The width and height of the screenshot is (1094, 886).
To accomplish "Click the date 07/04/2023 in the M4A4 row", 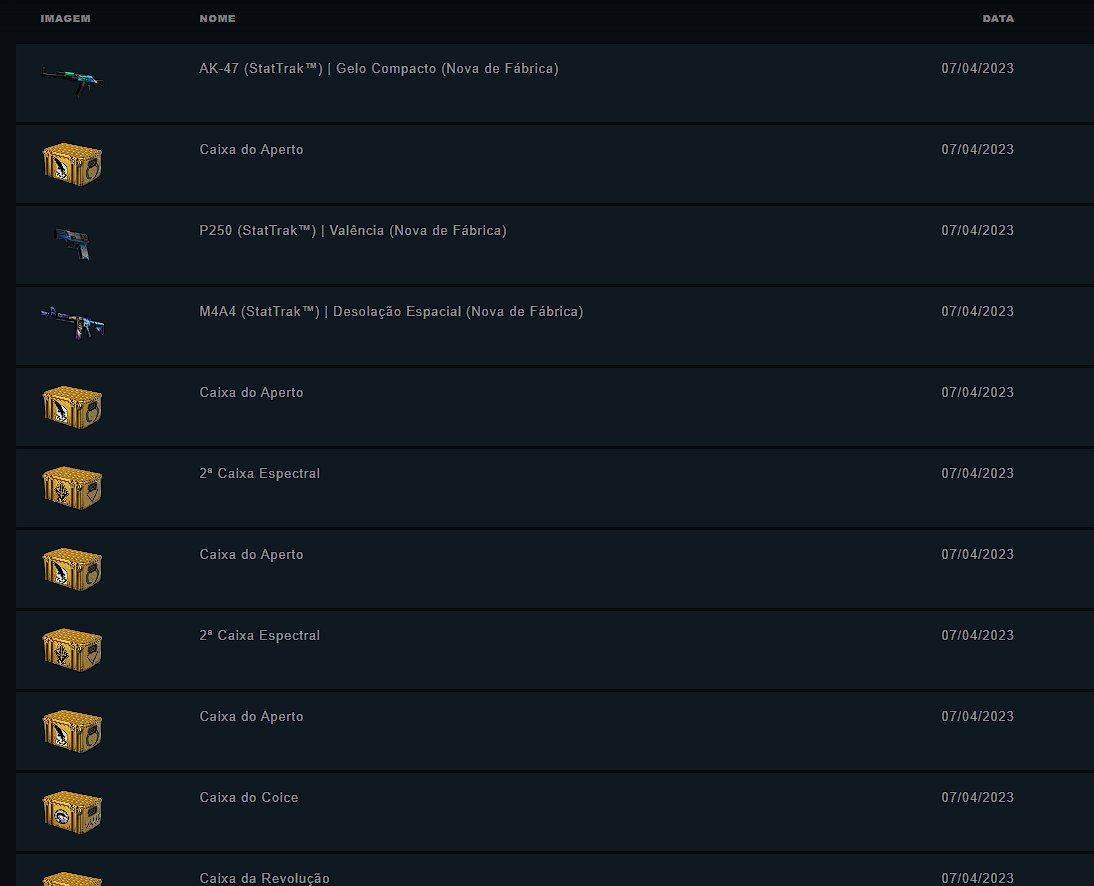I will click(977, 311).
